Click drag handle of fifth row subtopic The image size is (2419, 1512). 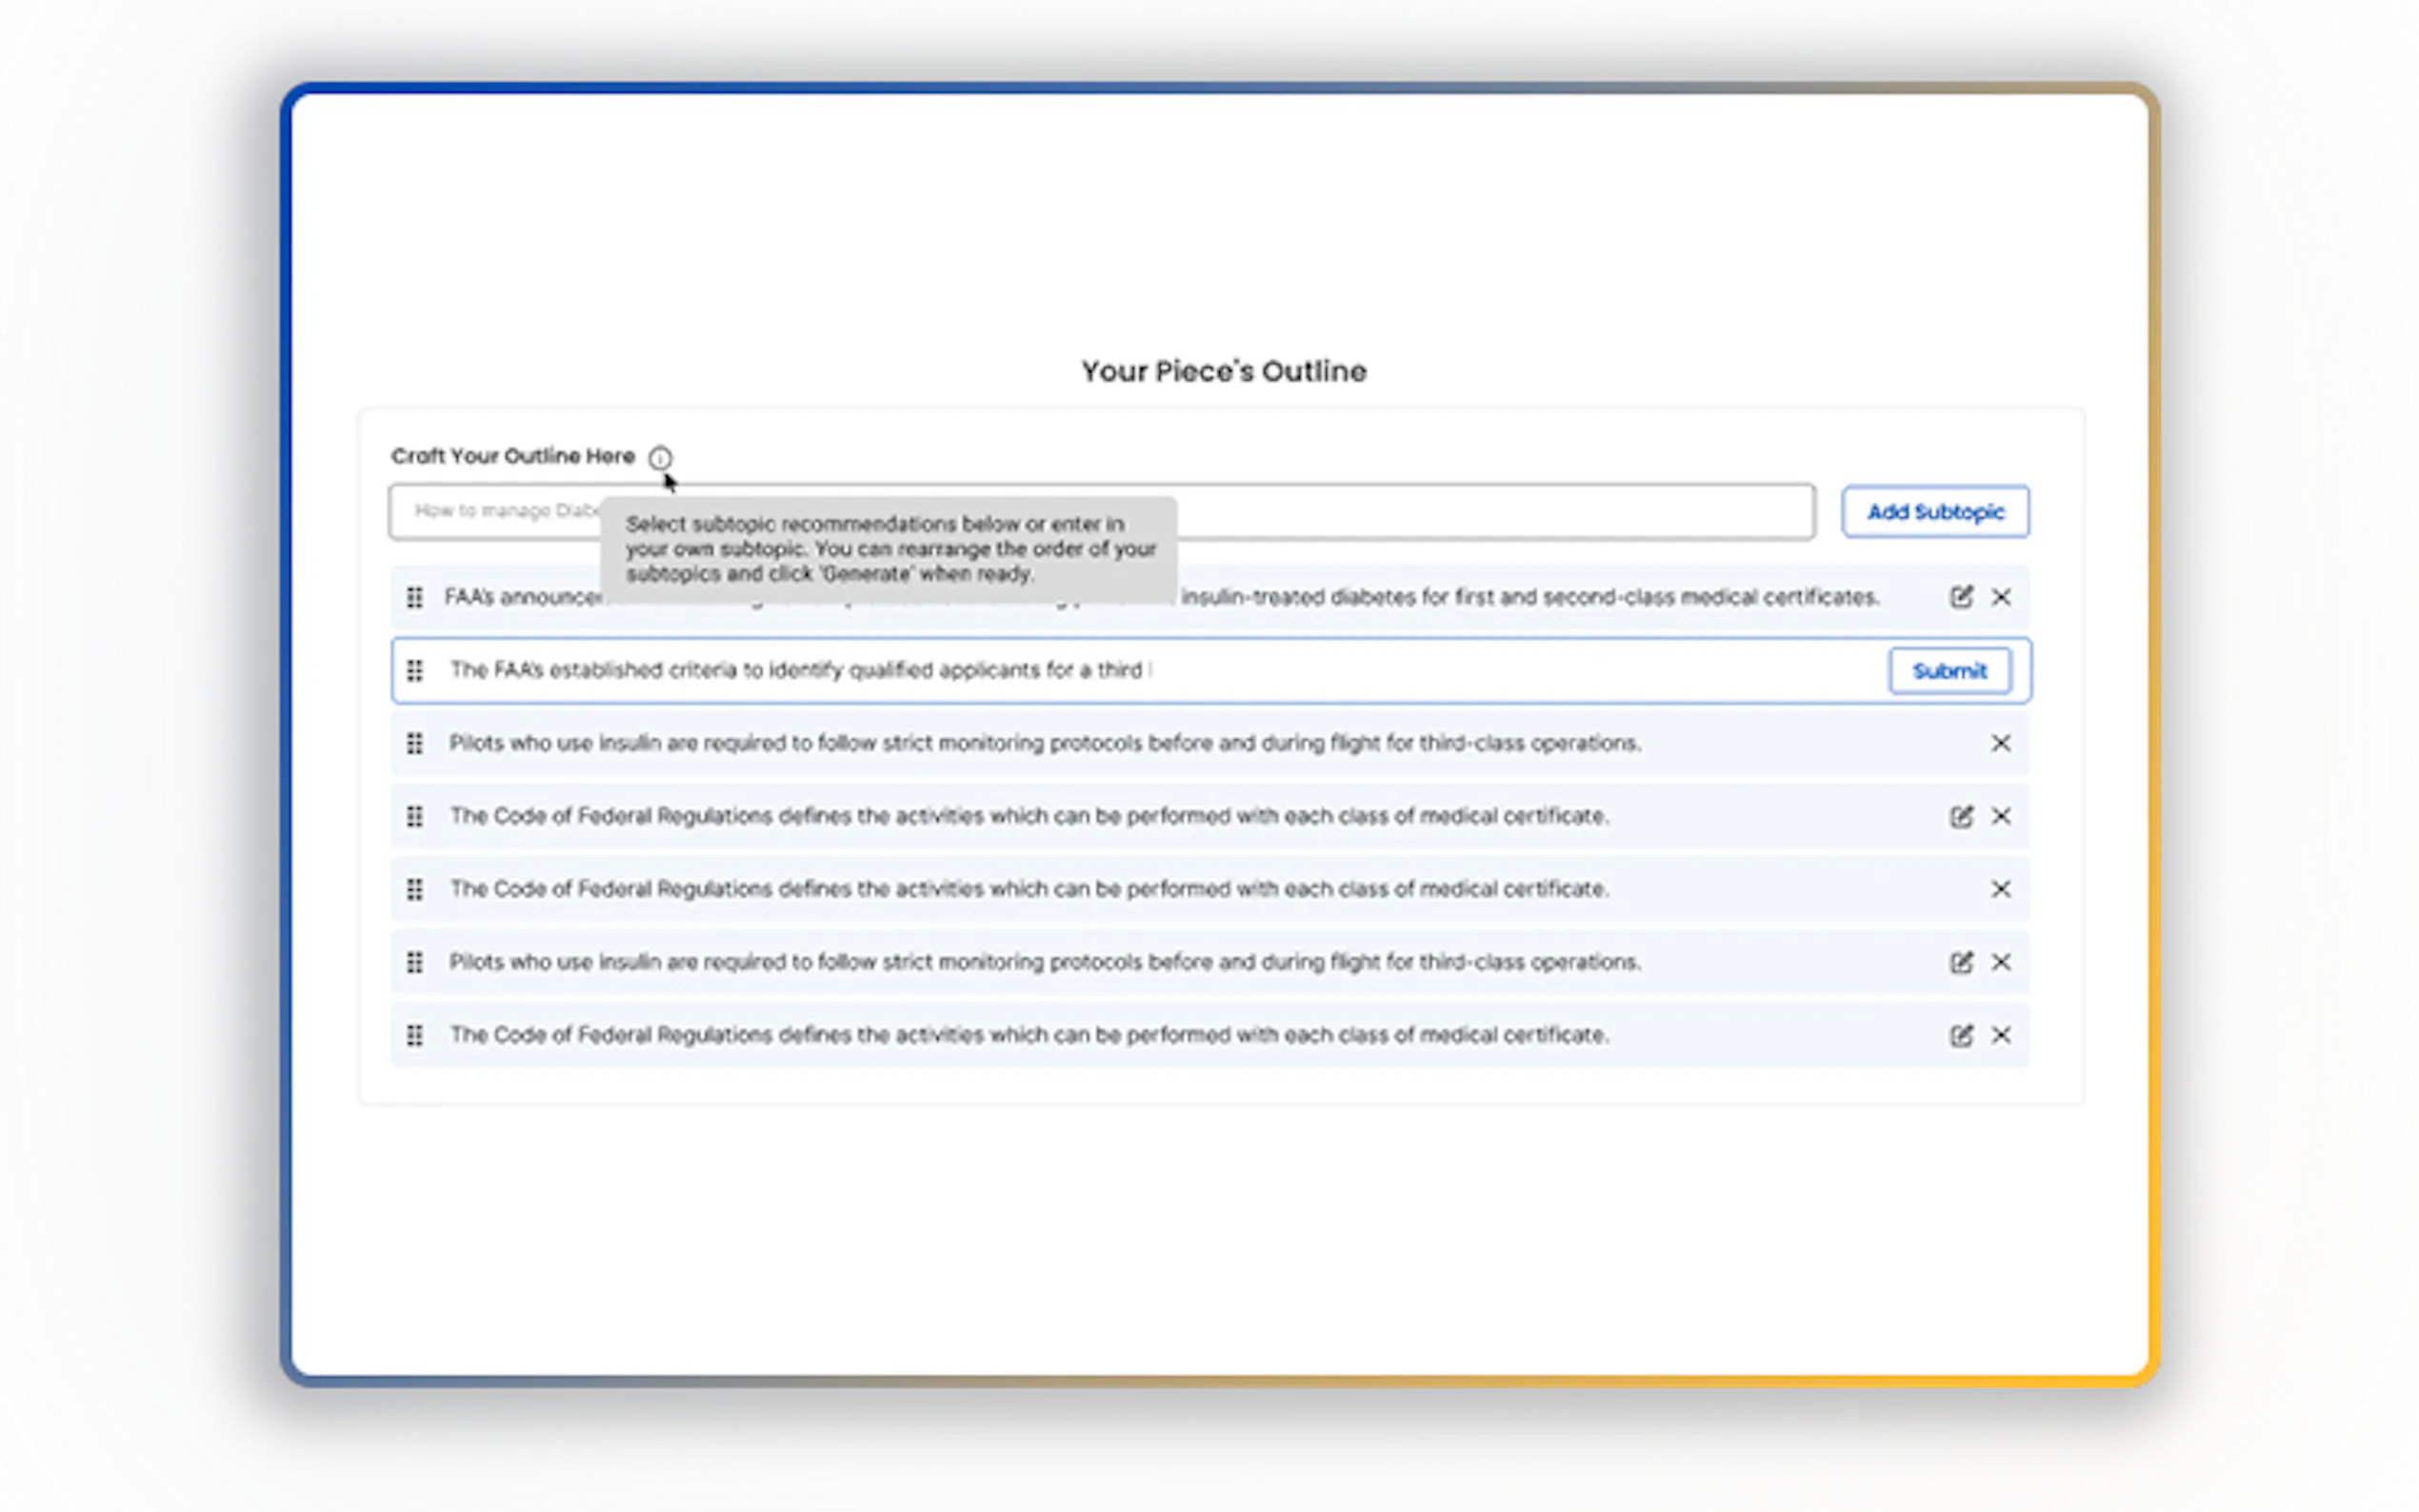pos(415,889)
